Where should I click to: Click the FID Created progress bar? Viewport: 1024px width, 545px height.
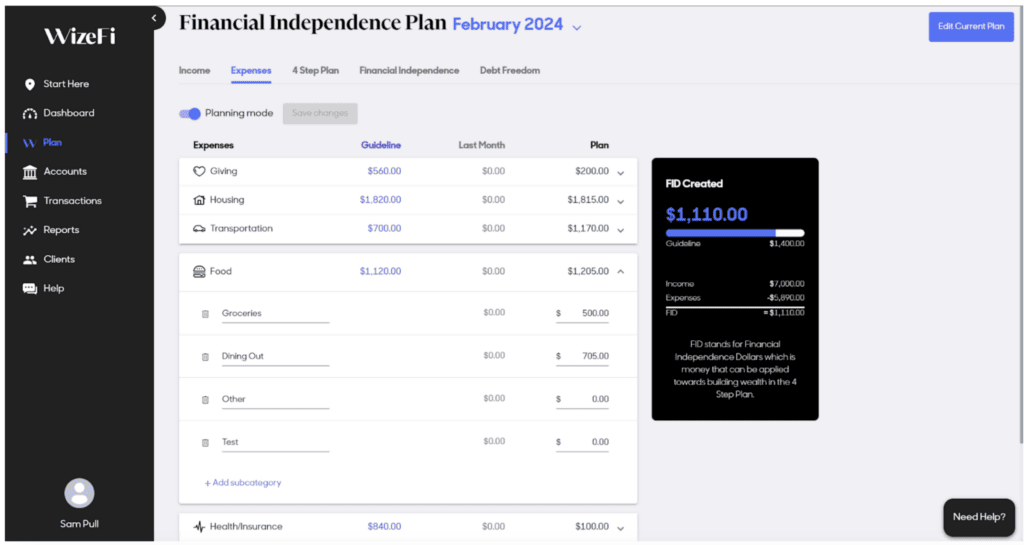(734, 233)
